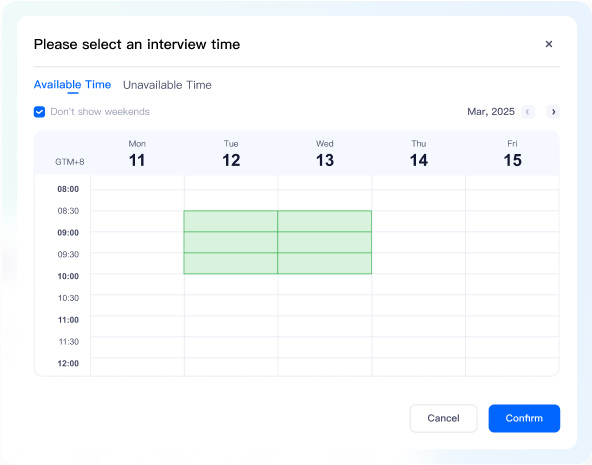Go to the previous week arrow
This screenshot has height=465, width=592.
coord(528,112)
